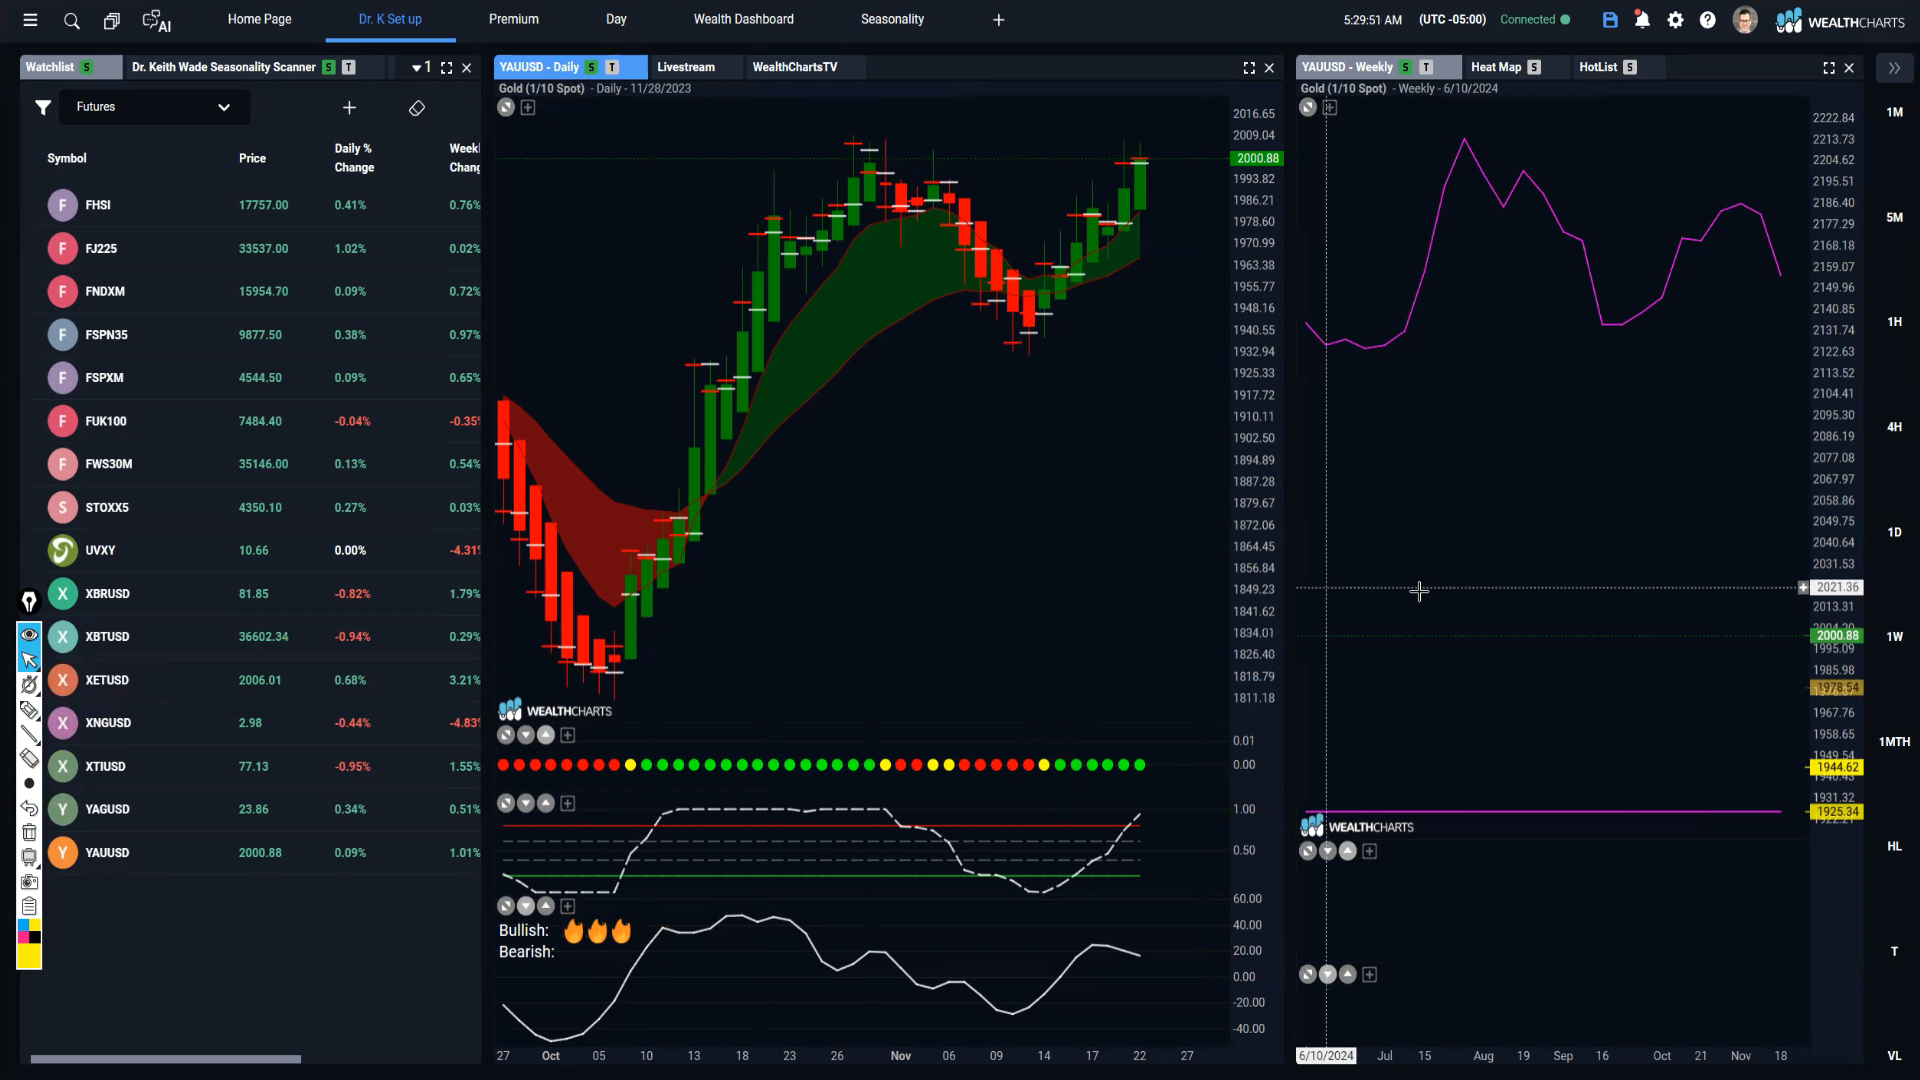Open the hamburger main menu
The image size is (1920, 1080).
[x=30, y=20]
